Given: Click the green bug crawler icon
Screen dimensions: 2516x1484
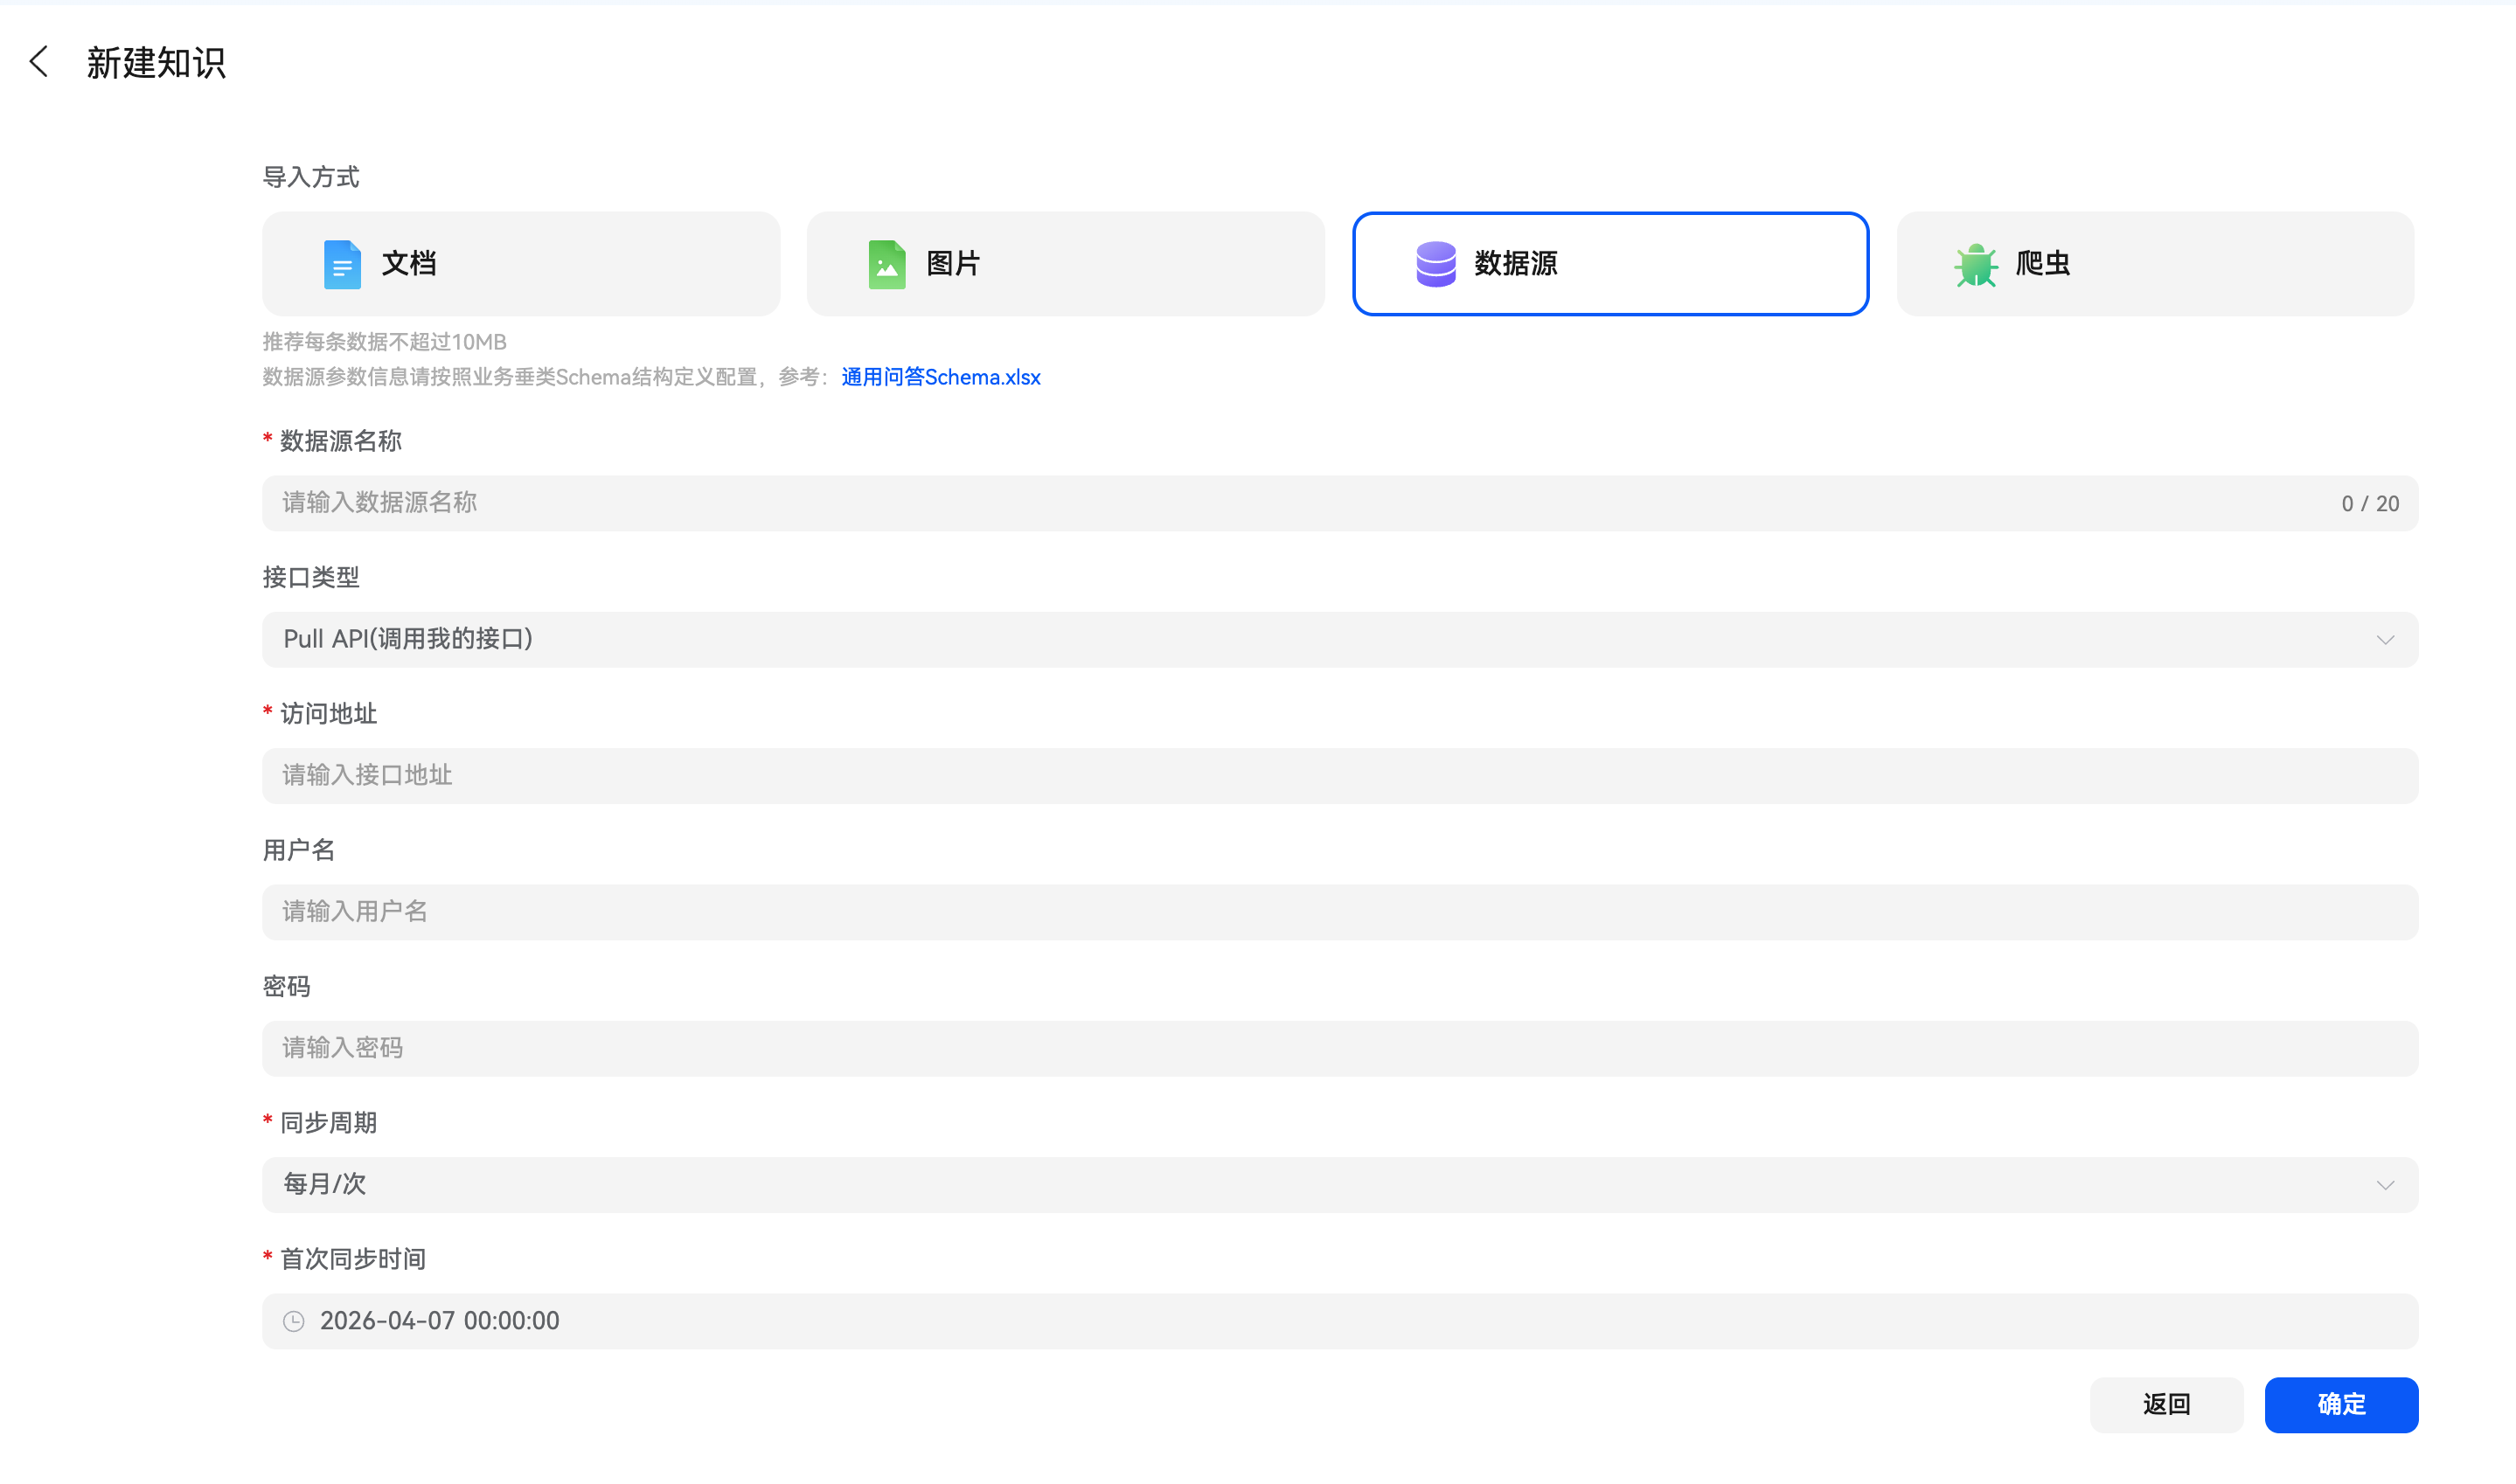Looking at the screenshot, I should click(x=1976, y=265).
